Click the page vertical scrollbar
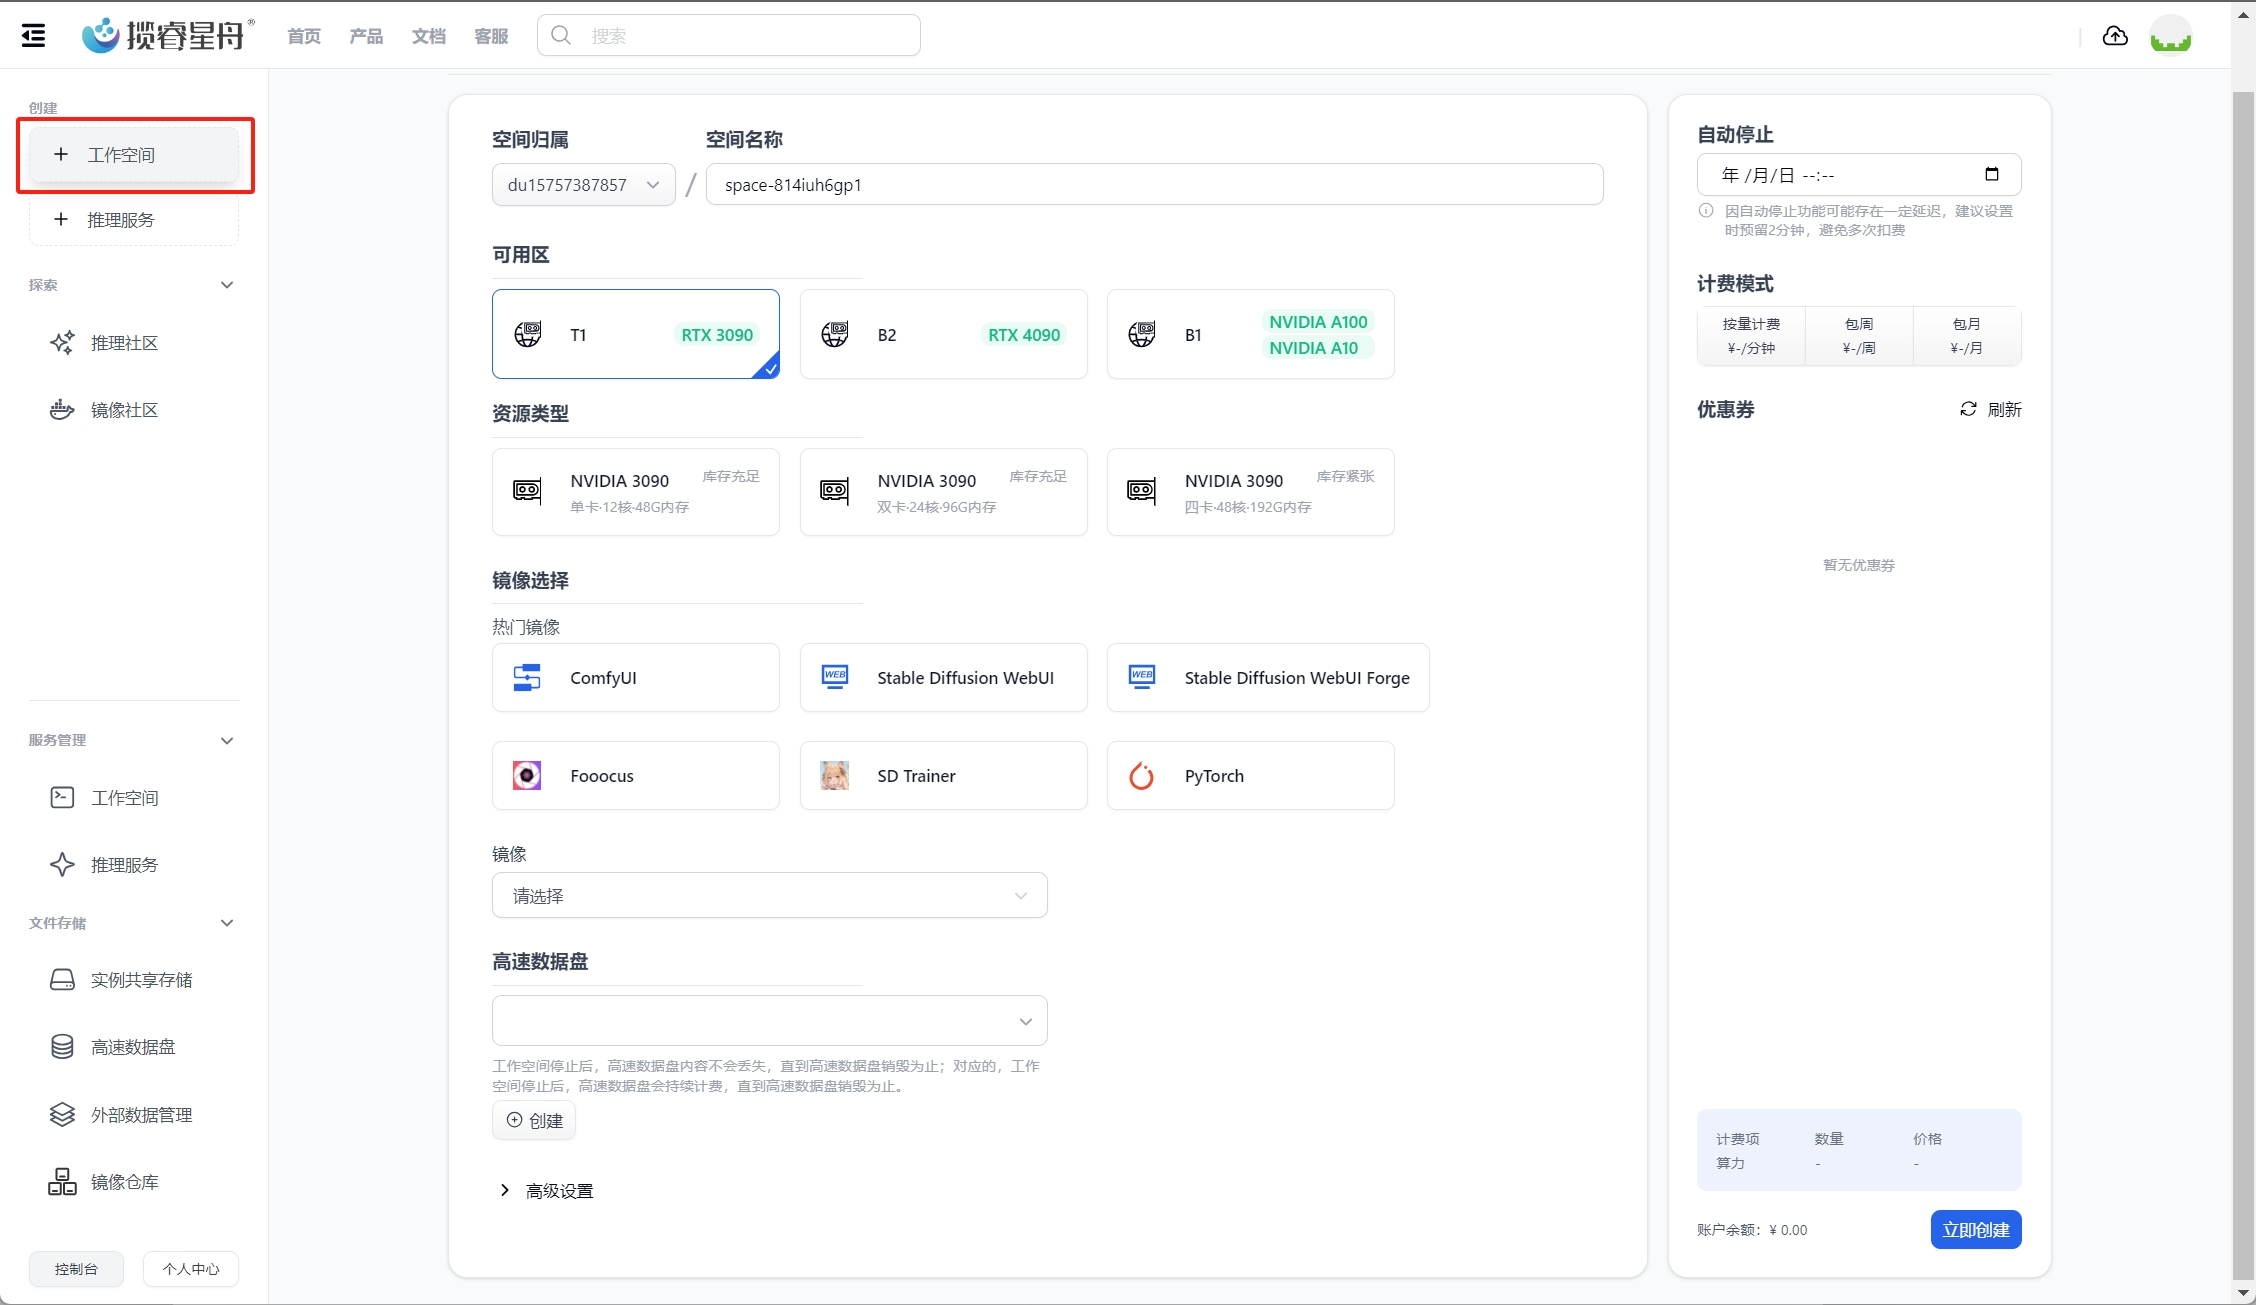The image size is (2256, 1305). point(2244,686)
